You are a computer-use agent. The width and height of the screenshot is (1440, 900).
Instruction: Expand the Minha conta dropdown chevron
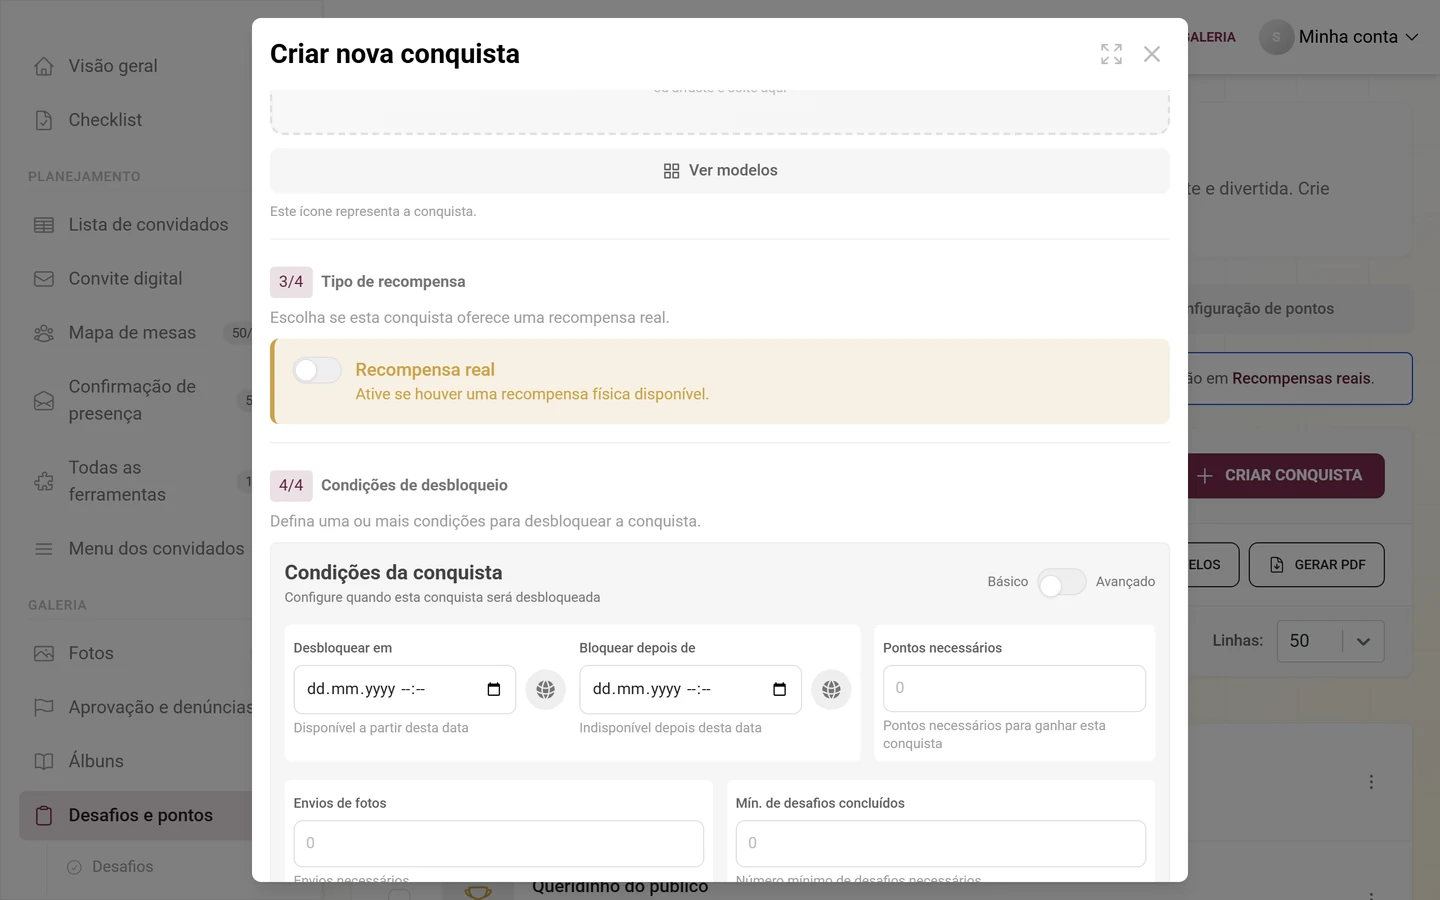point(1412,37)
